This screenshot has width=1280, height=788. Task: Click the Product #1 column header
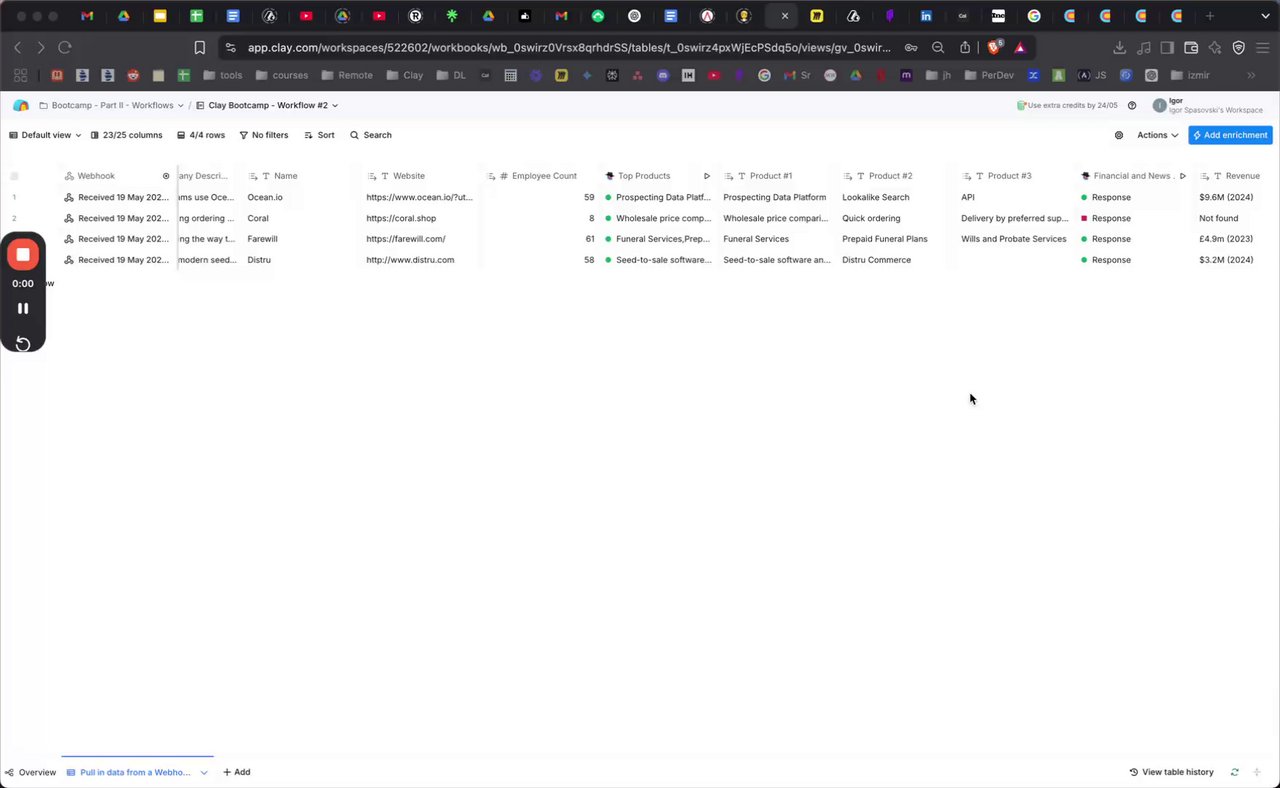point(778,176)
